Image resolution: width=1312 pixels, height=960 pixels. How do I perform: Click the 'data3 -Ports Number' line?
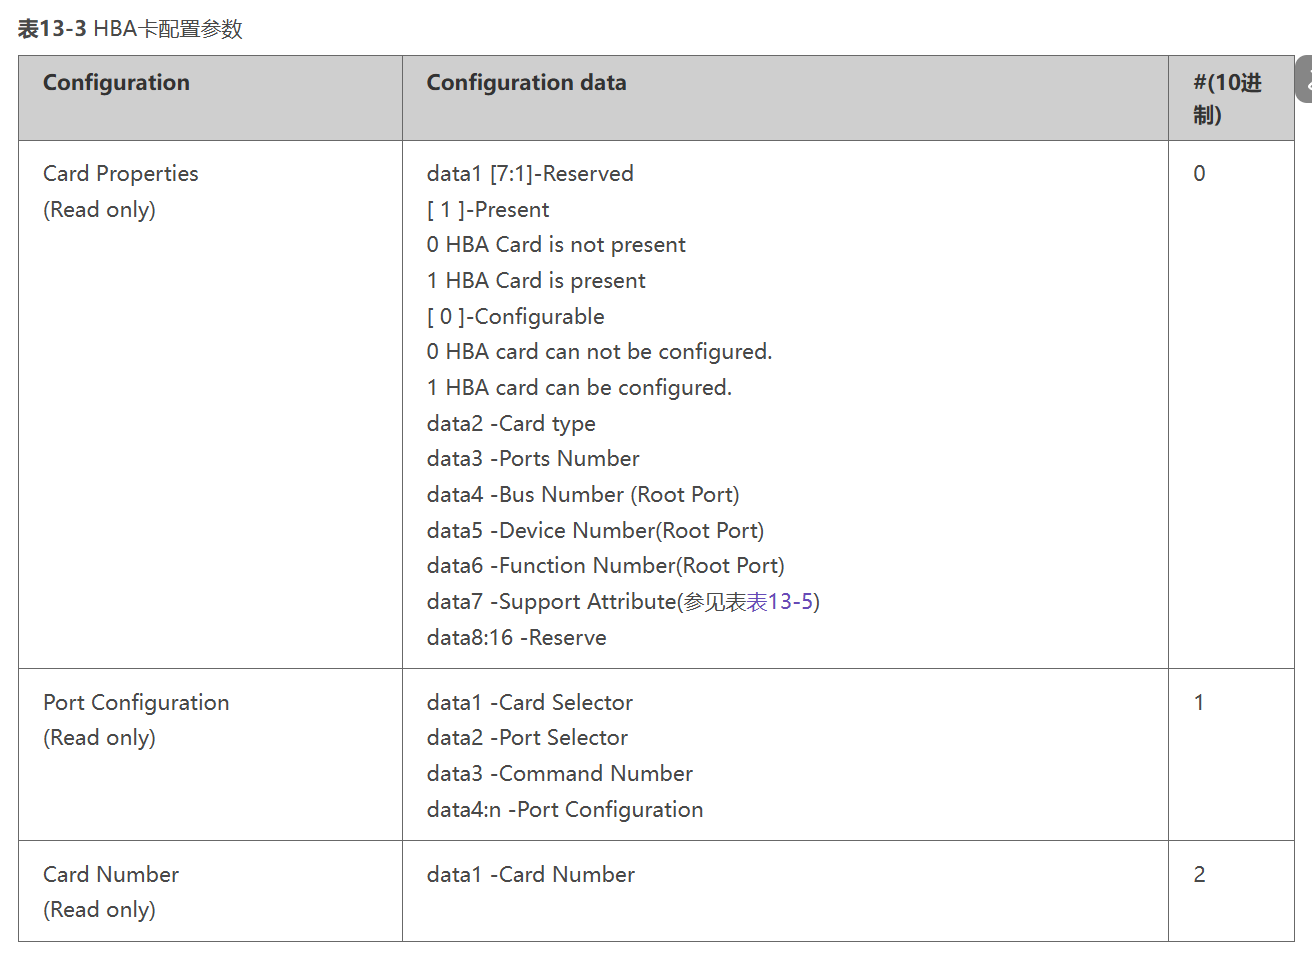click(533, 459)
